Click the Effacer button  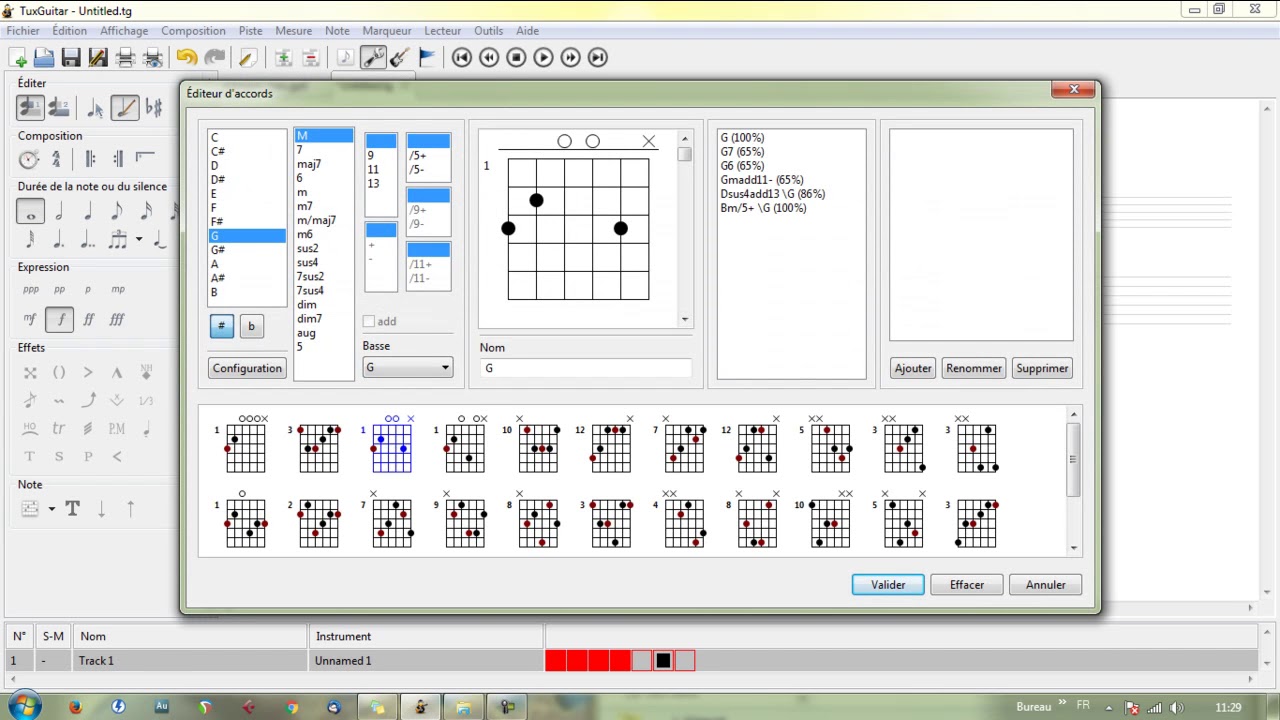(x=967, y=585)
